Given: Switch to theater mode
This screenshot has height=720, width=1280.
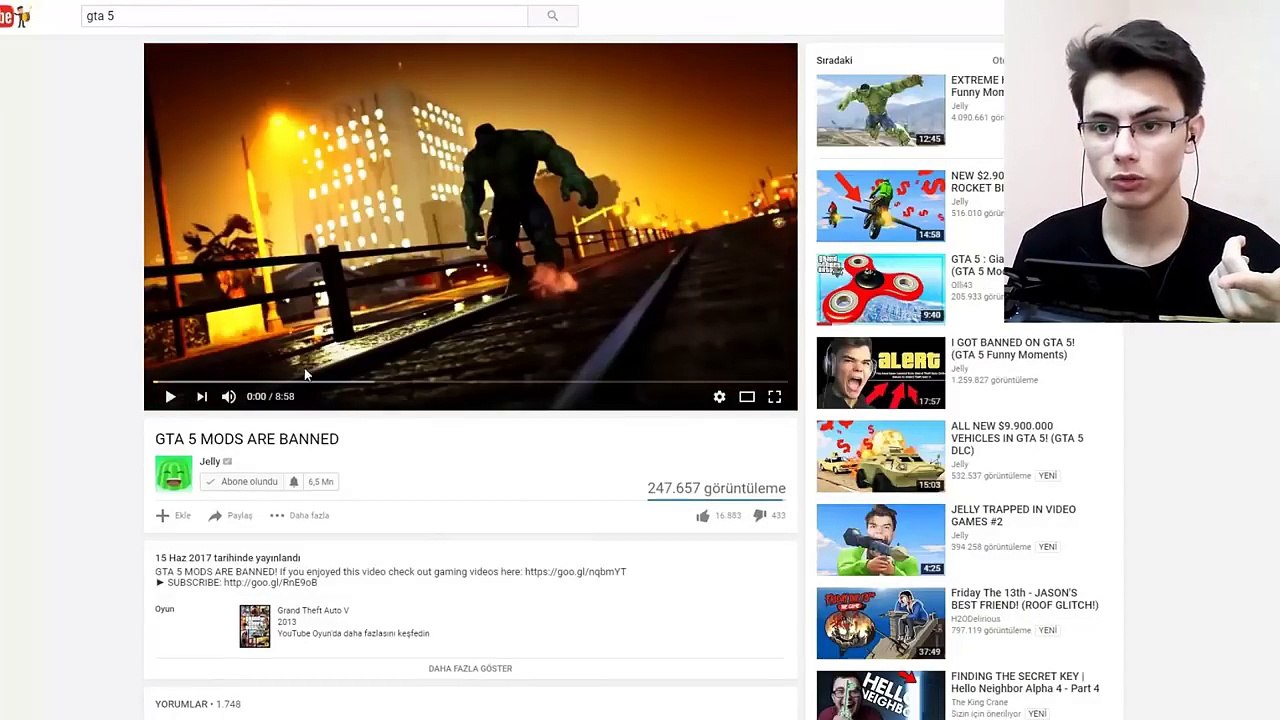Looking at the screenshot, I should click(747, 397).
